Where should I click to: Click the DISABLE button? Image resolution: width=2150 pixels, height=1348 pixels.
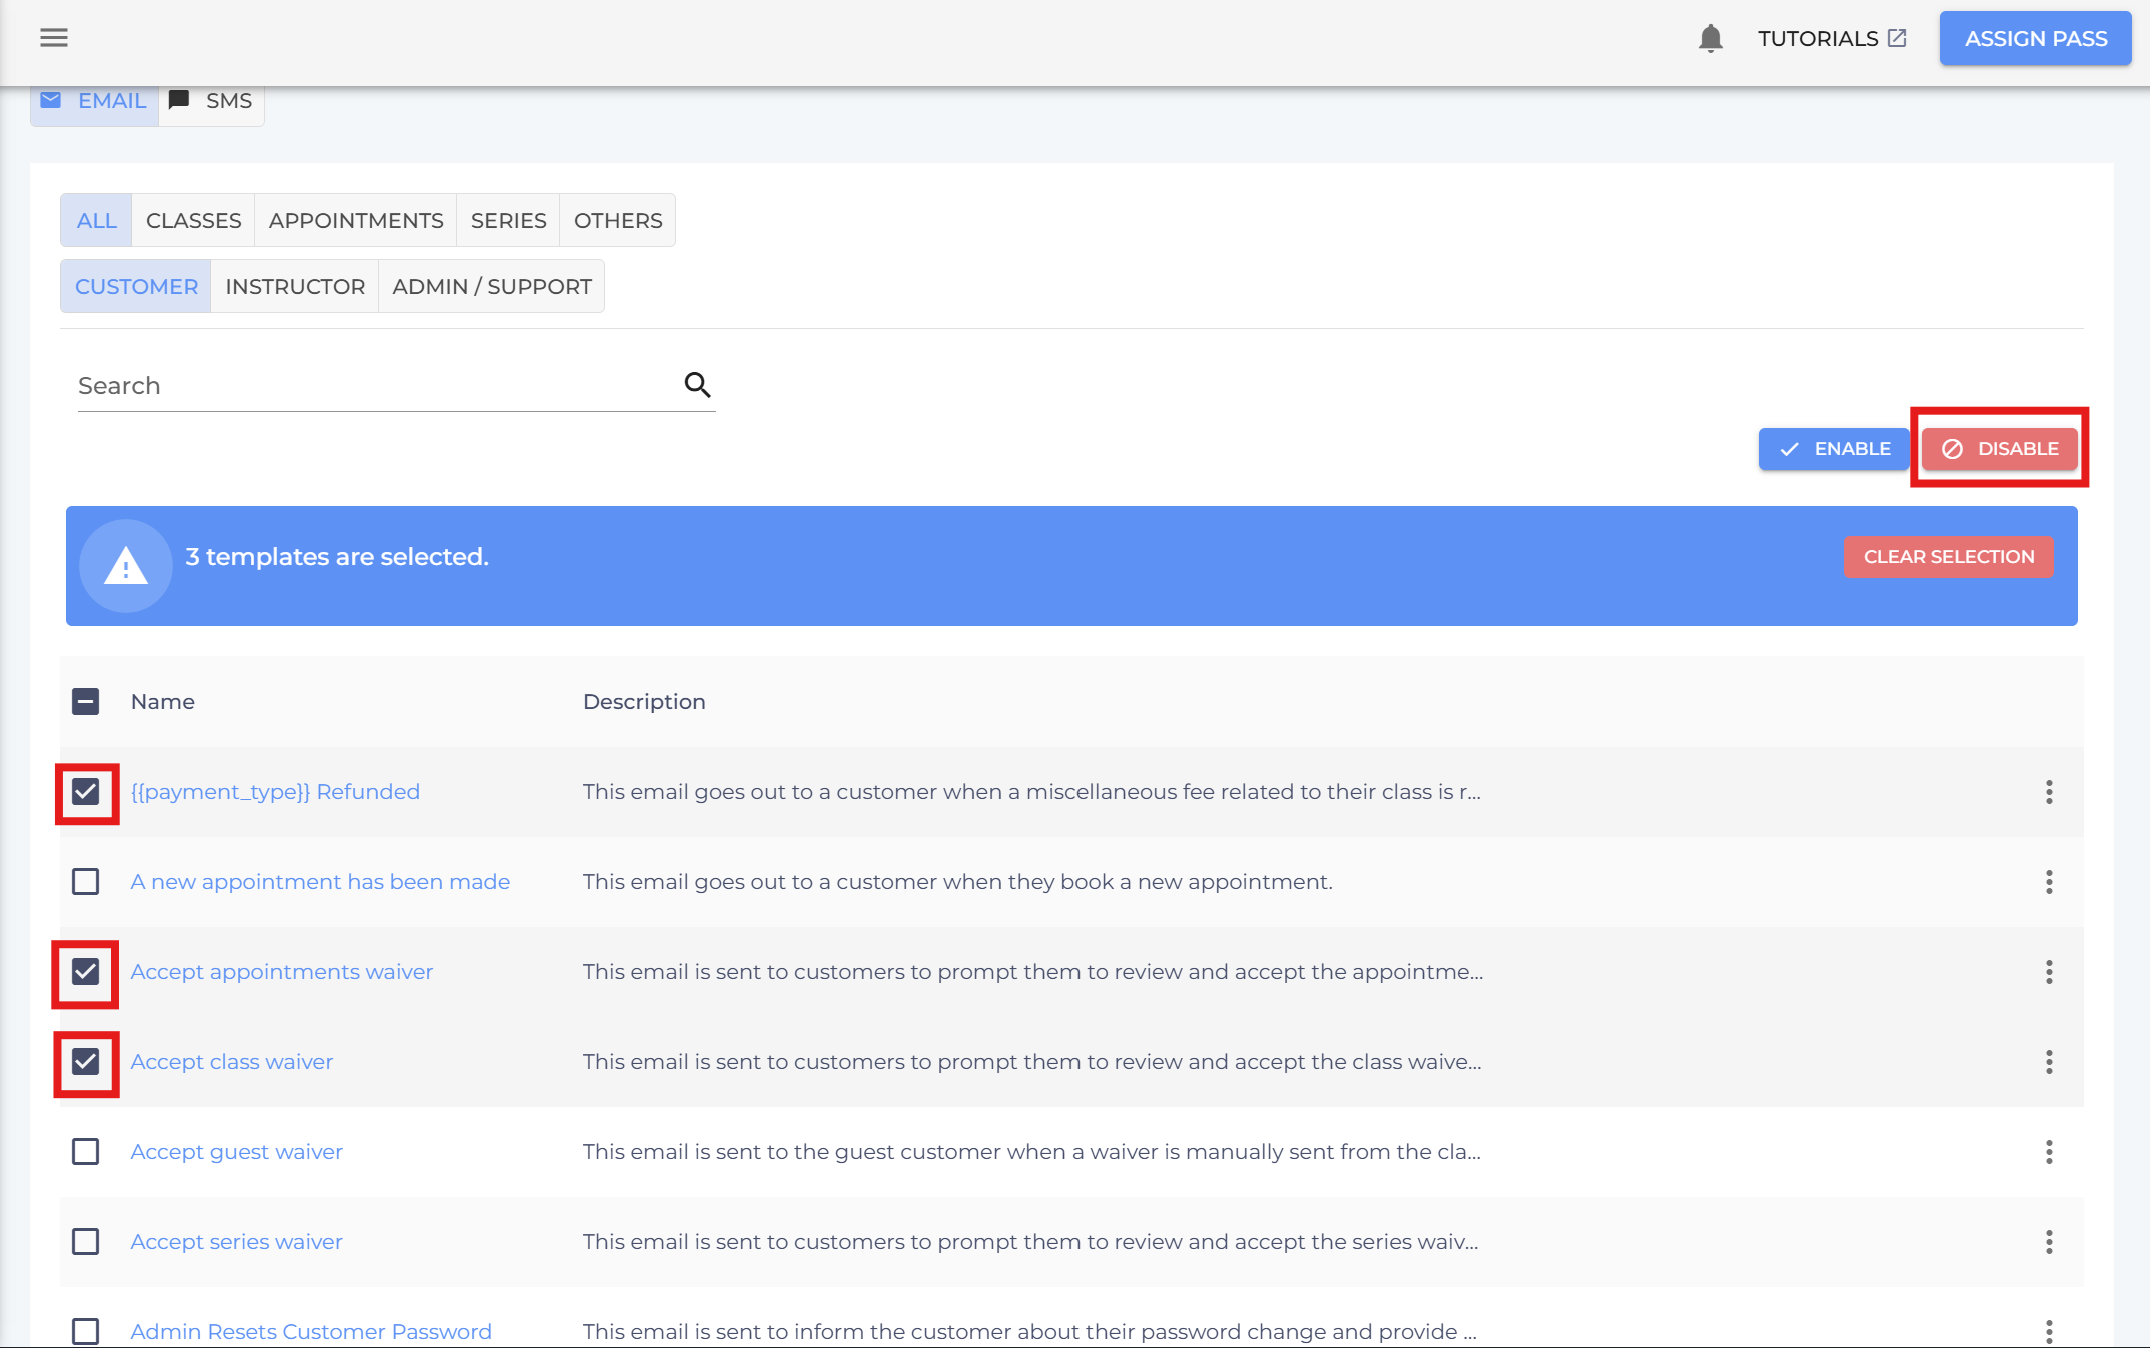tap(1999, 449)
